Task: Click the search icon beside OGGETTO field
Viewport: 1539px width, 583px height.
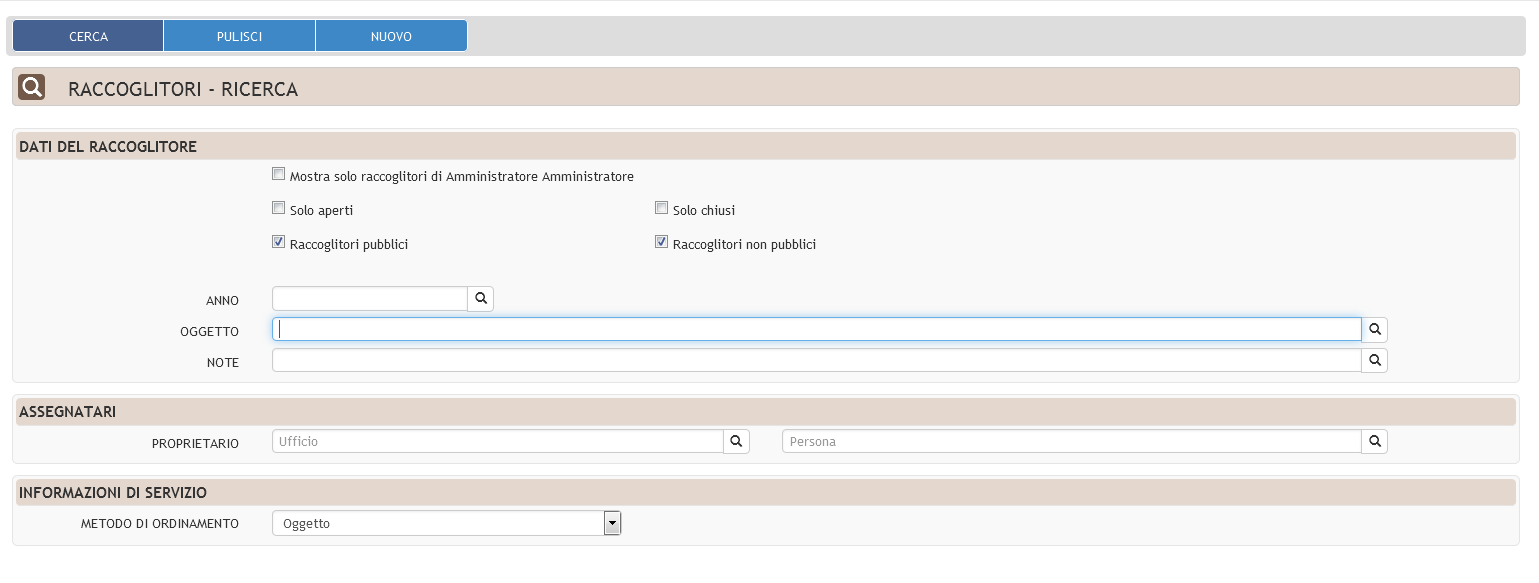Action: [1375, 330]
